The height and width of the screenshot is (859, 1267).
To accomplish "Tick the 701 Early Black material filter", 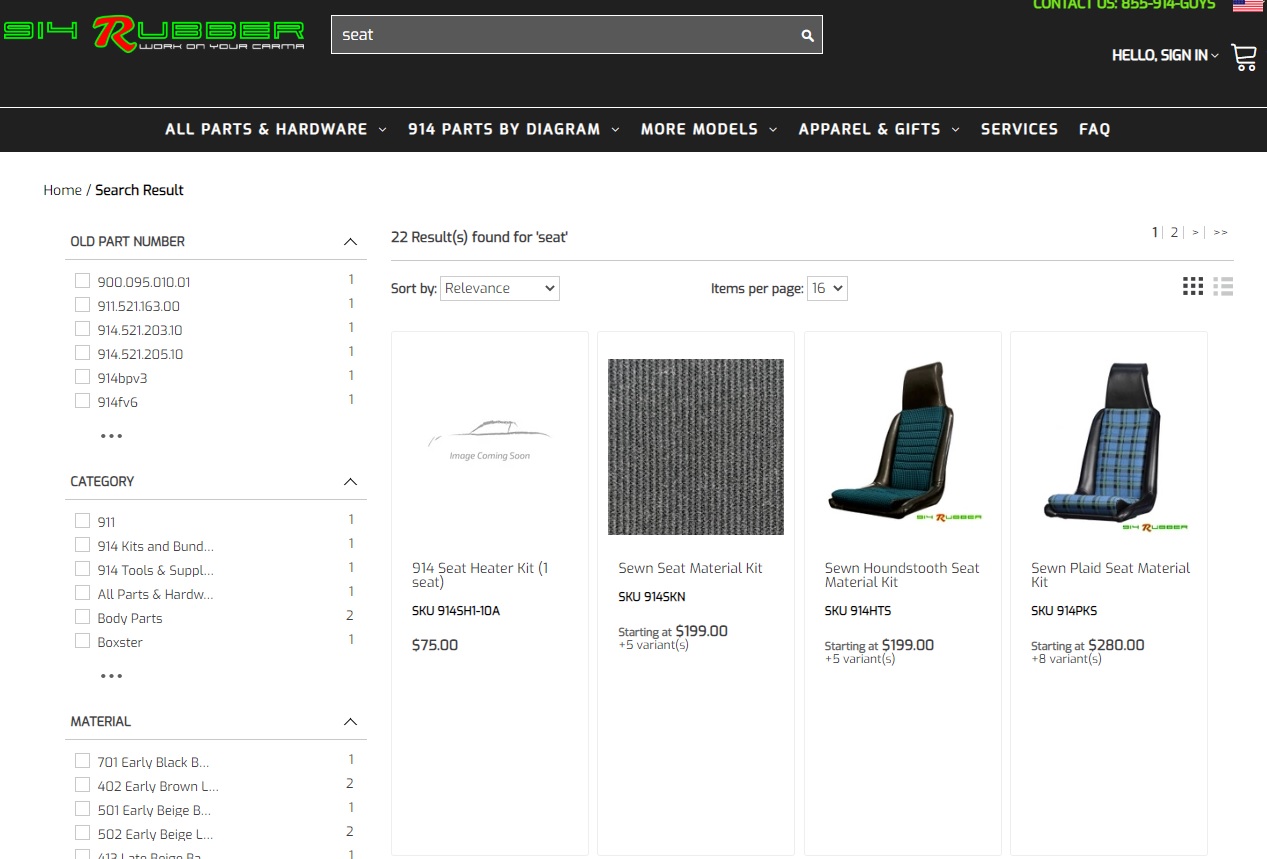I will click(83, 761).
